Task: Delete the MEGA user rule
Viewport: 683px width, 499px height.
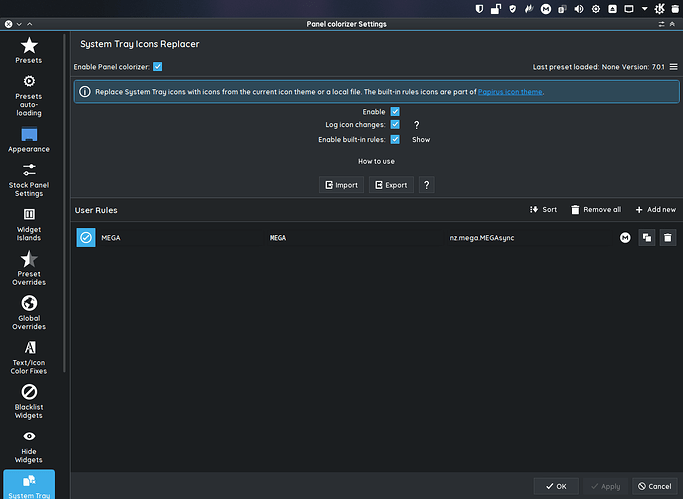Action: click(x=668, y=237)
